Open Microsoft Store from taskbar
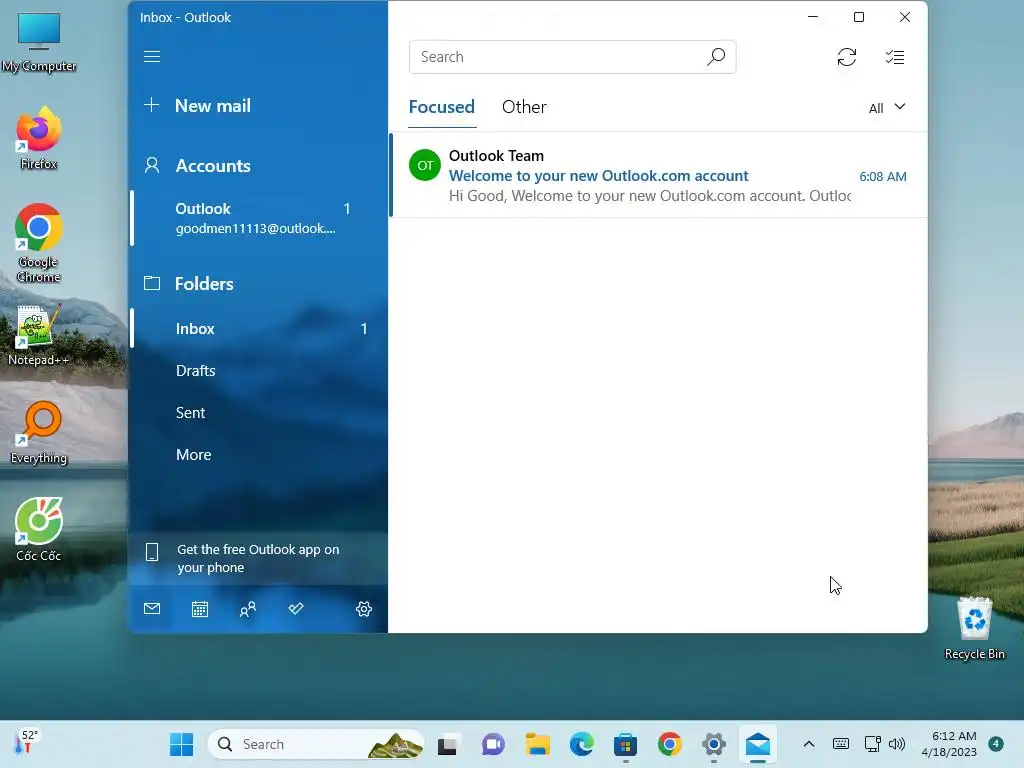 [625, 744]
